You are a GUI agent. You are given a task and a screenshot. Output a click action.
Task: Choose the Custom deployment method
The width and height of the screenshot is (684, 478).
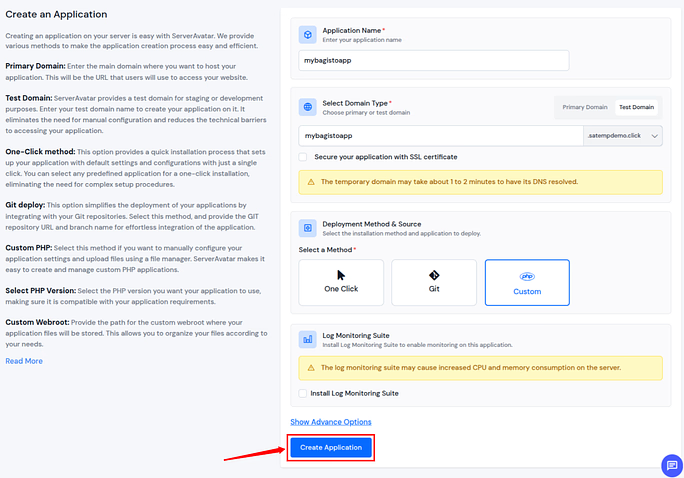pos(527,283)
